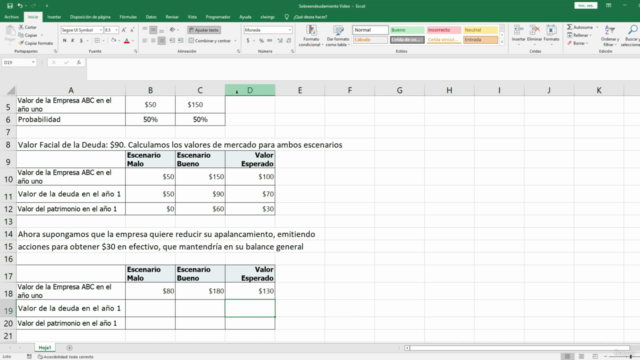Open Dar formato como tabla menu
640x360 pixels.
coord(338,36)
